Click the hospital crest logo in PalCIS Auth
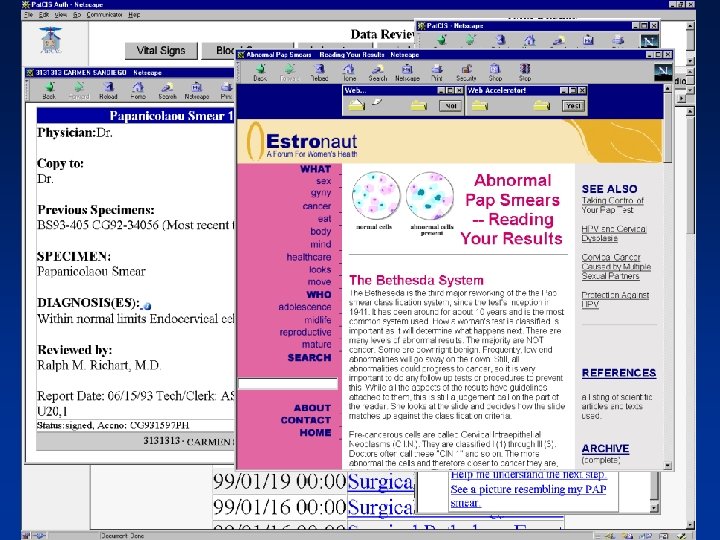This screenshot has width=720, height=540. (51, 40)
